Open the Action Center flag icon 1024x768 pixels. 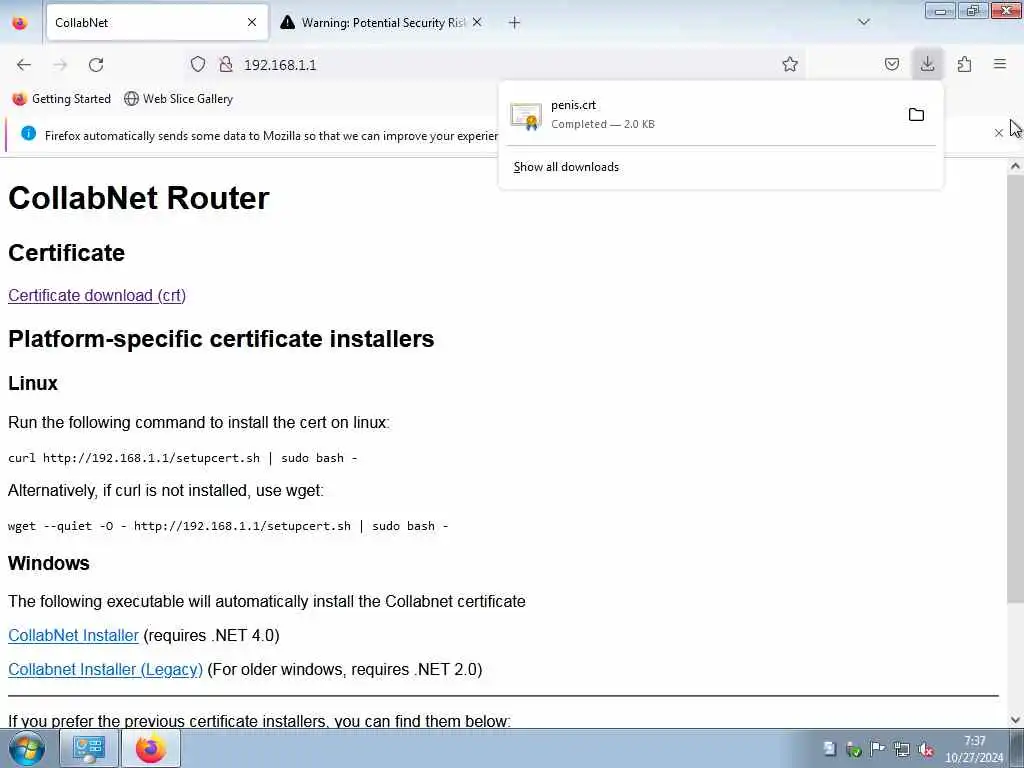(x=878, y=749)
